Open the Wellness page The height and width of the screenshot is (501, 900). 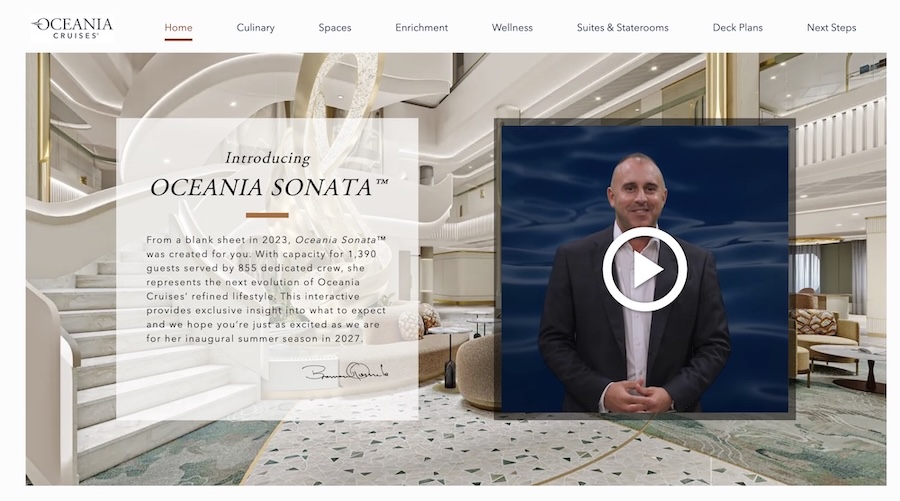[512, 28]
